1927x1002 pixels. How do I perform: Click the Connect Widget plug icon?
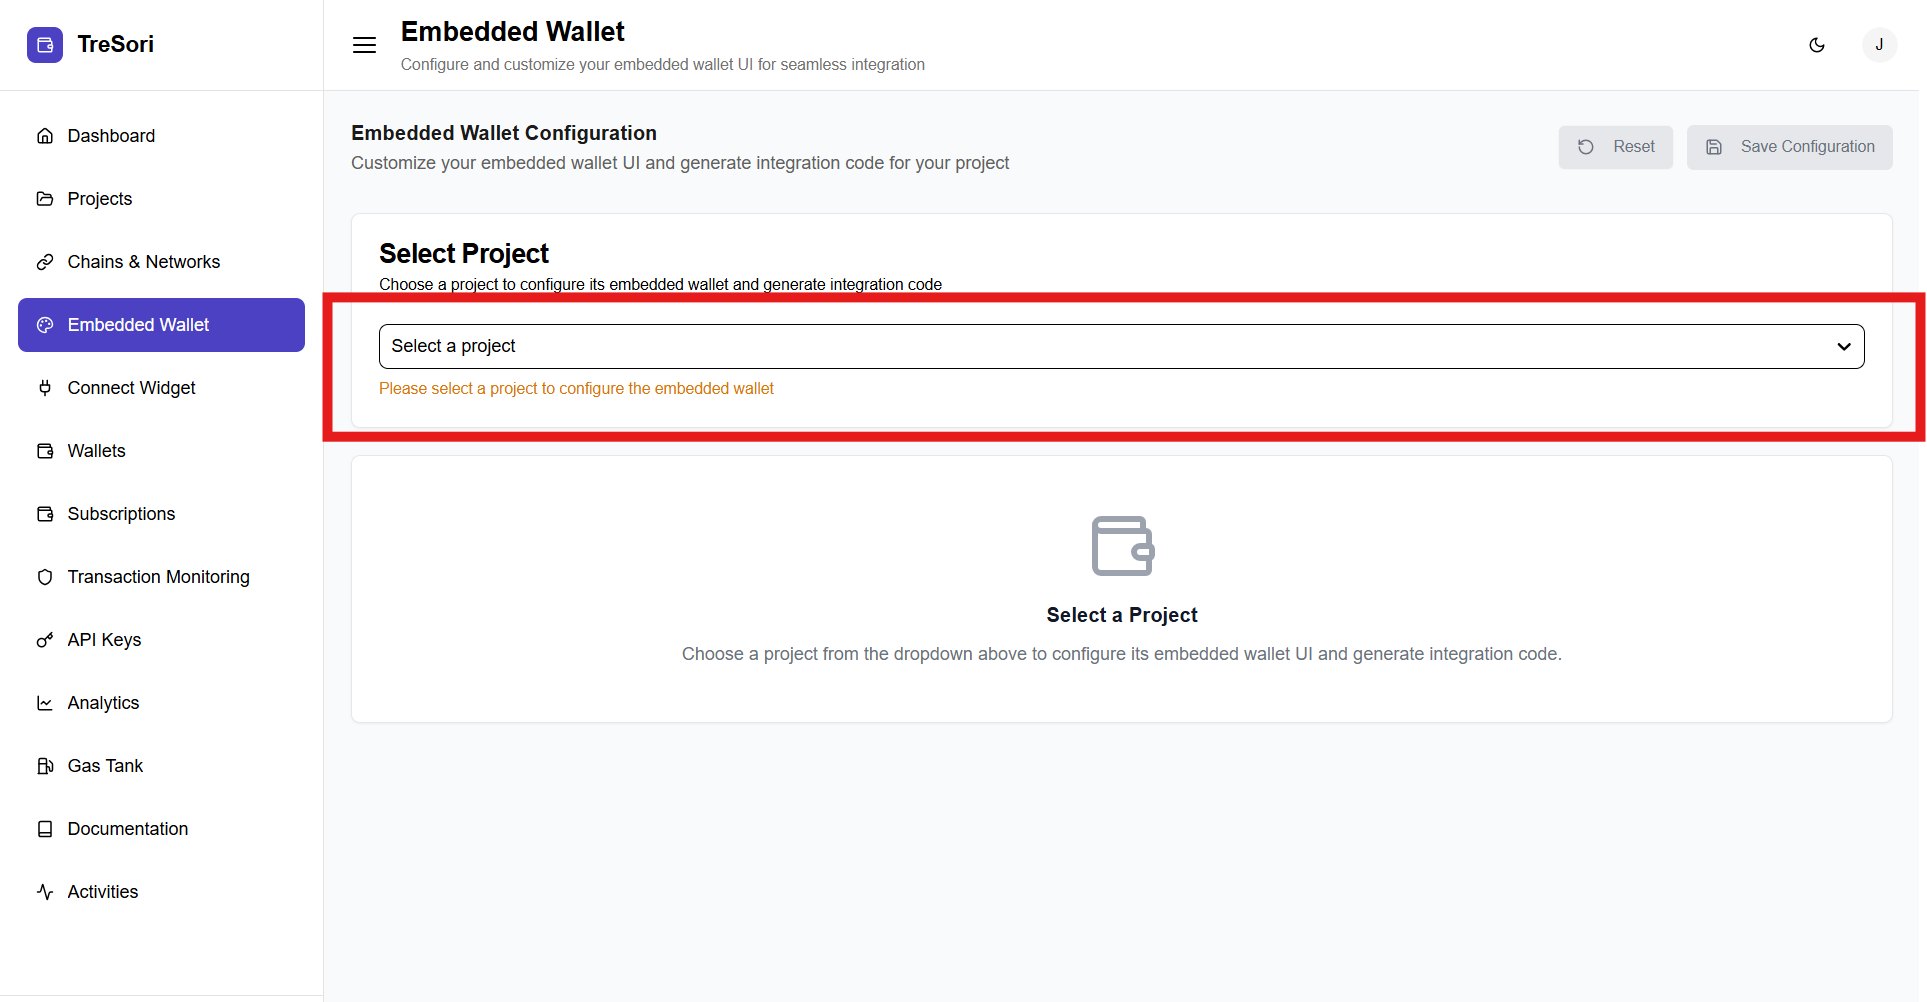[x=45, y=388]
